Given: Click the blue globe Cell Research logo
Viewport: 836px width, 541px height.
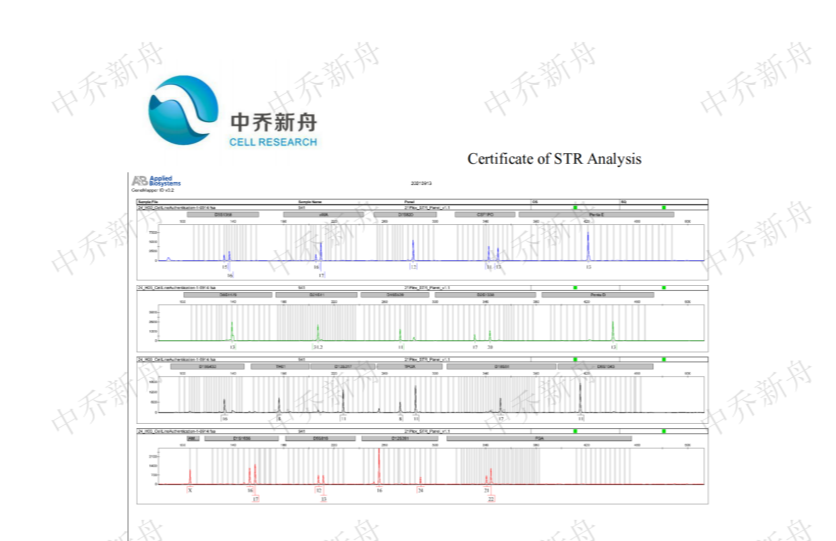Looking at the screenshot, I should (x=183, y=110).
